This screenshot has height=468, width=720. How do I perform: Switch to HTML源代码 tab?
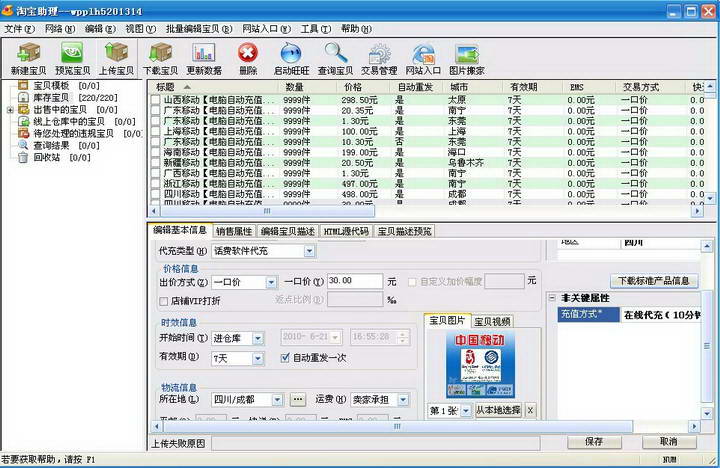click(x=346, y=231)
